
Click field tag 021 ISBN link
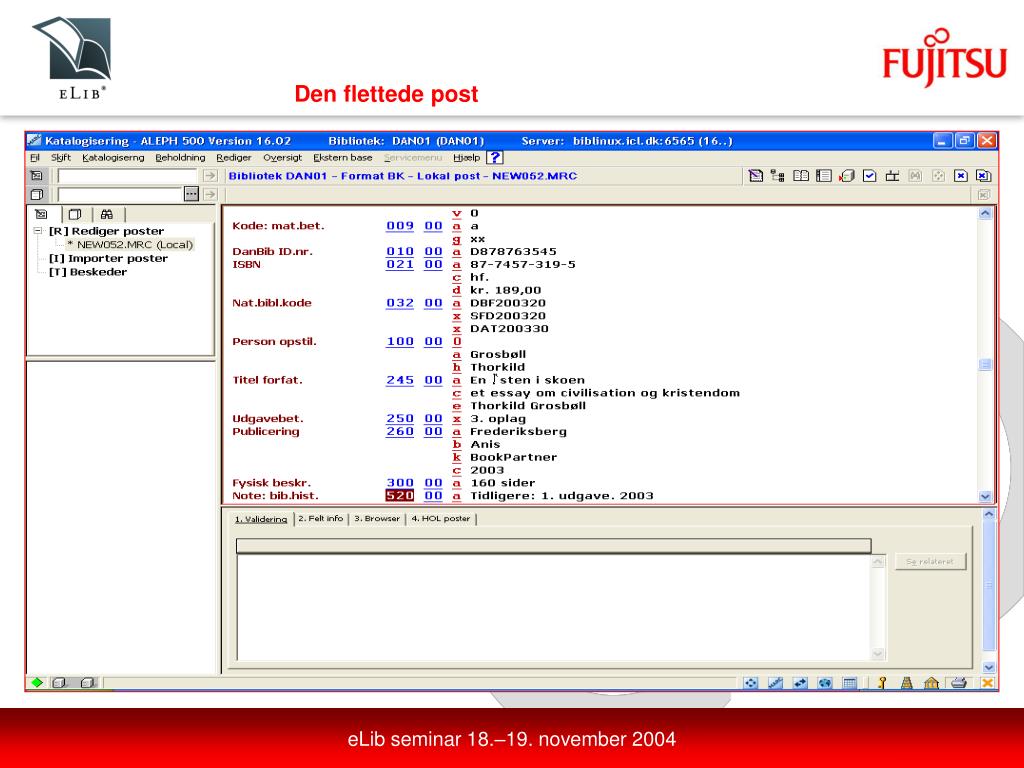pyautogui.click(x=400, y=264)
